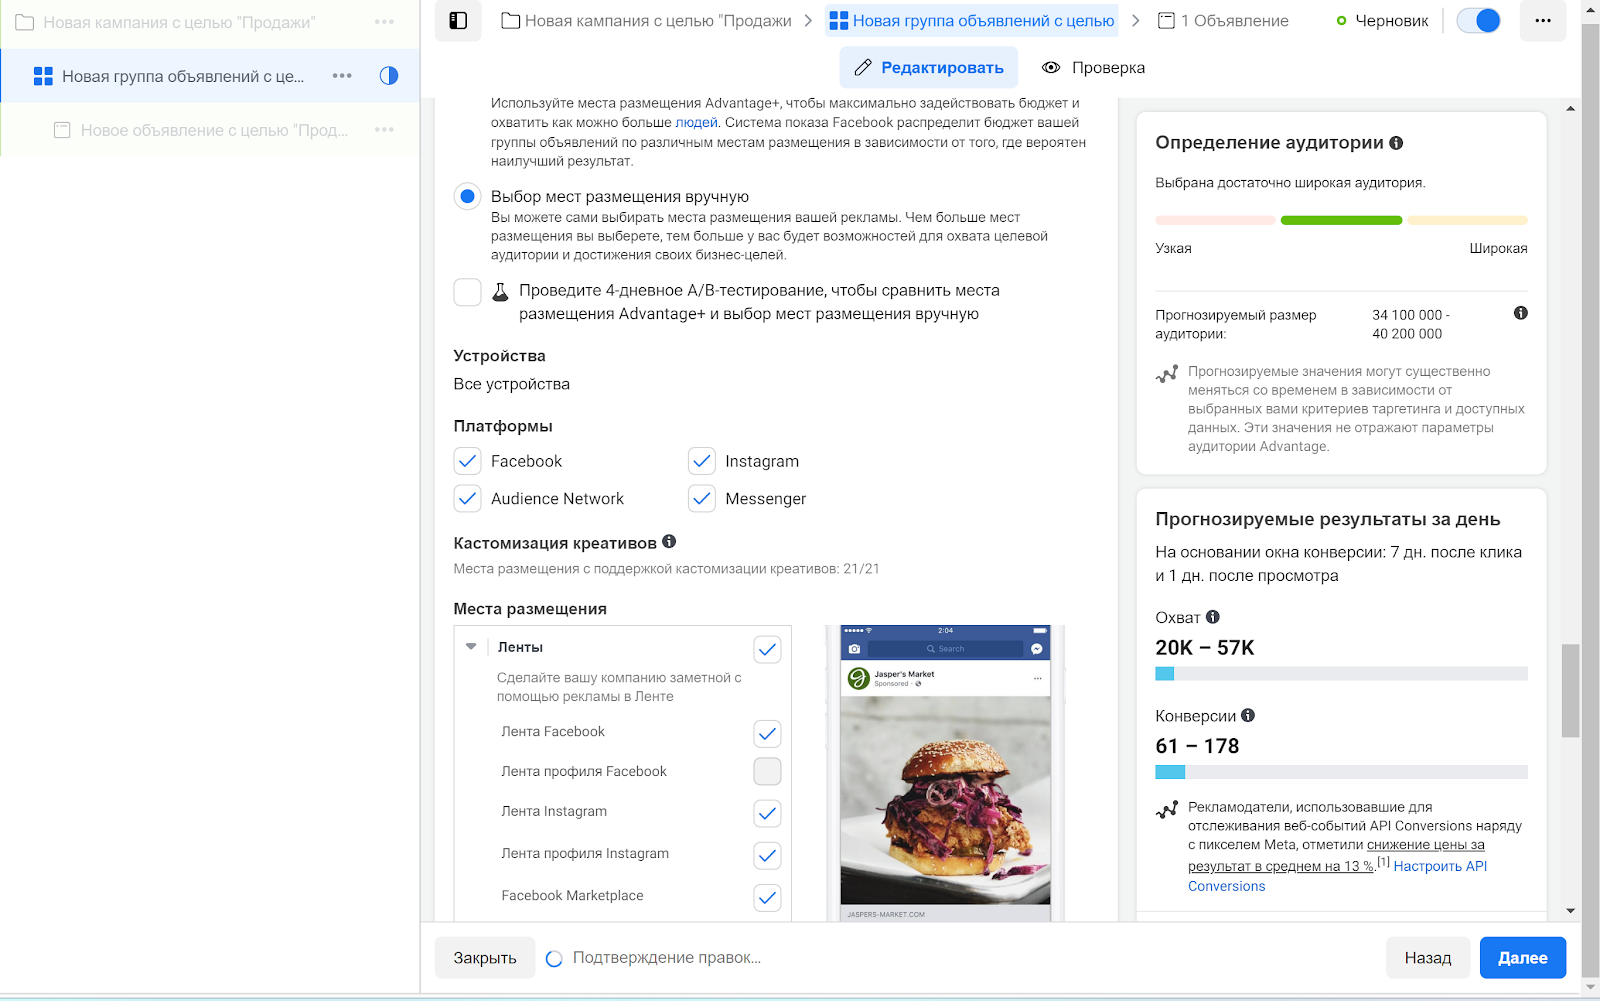Open campaign breadcrumb 'Новая кампания с целью'

pos(646,21)
